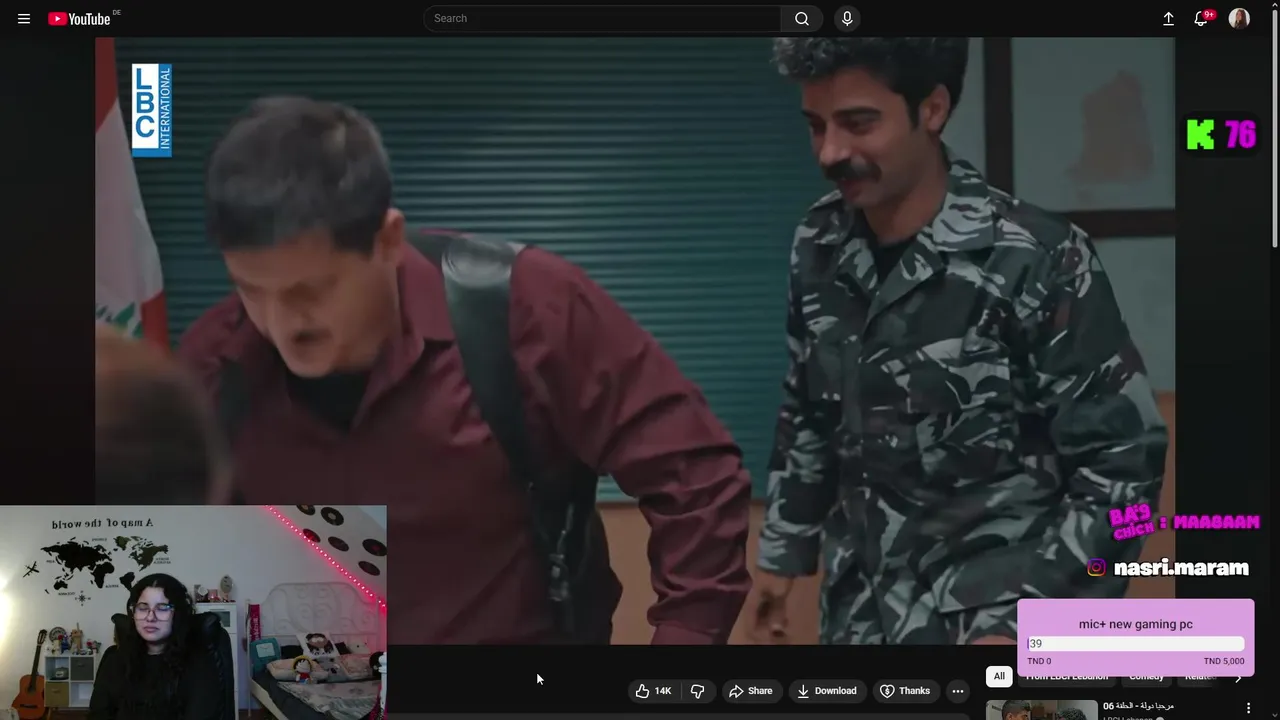Open the YouTube hamburger guide menu

tap(24, 18)
